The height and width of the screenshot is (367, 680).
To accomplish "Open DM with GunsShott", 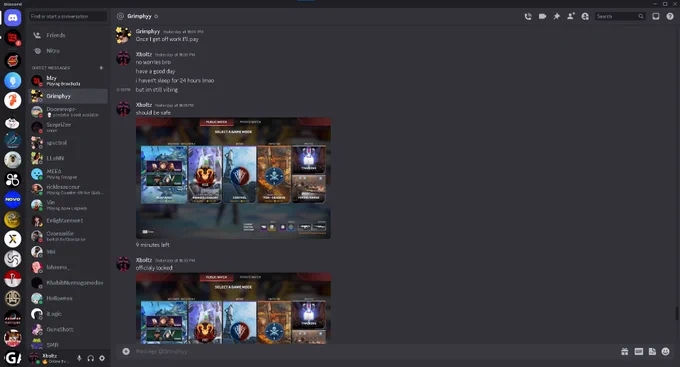I will 68,329.
